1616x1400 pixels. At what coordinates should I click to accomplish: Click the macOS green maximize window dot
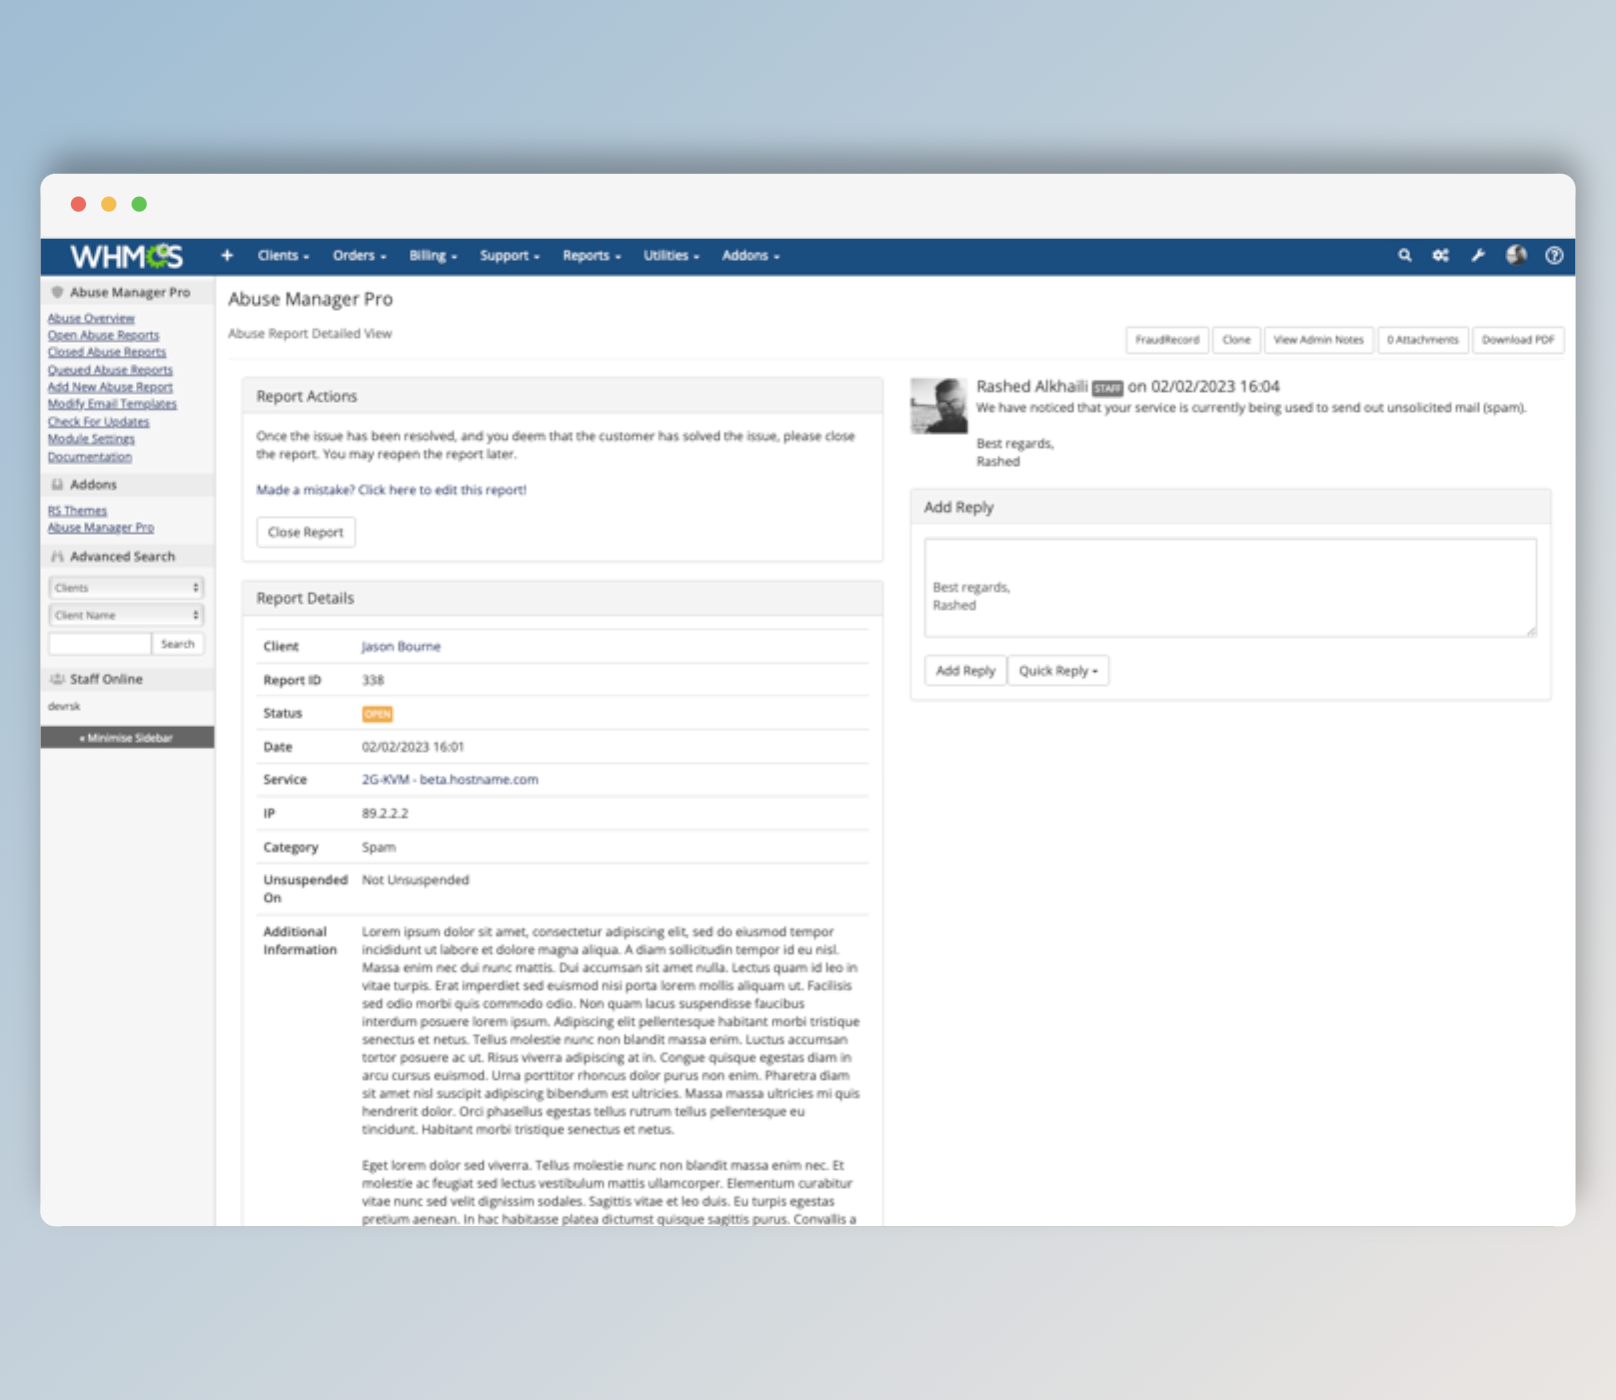point(139,204)
